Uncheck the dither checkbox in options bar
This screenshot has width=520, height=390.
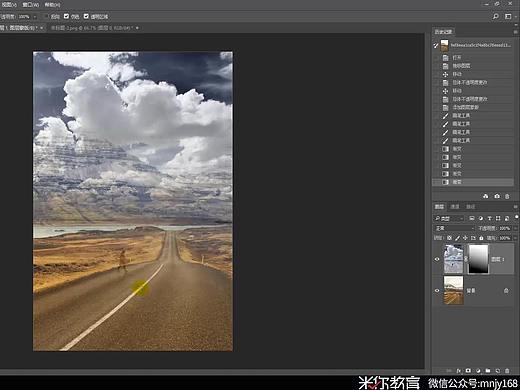point(66,16)
